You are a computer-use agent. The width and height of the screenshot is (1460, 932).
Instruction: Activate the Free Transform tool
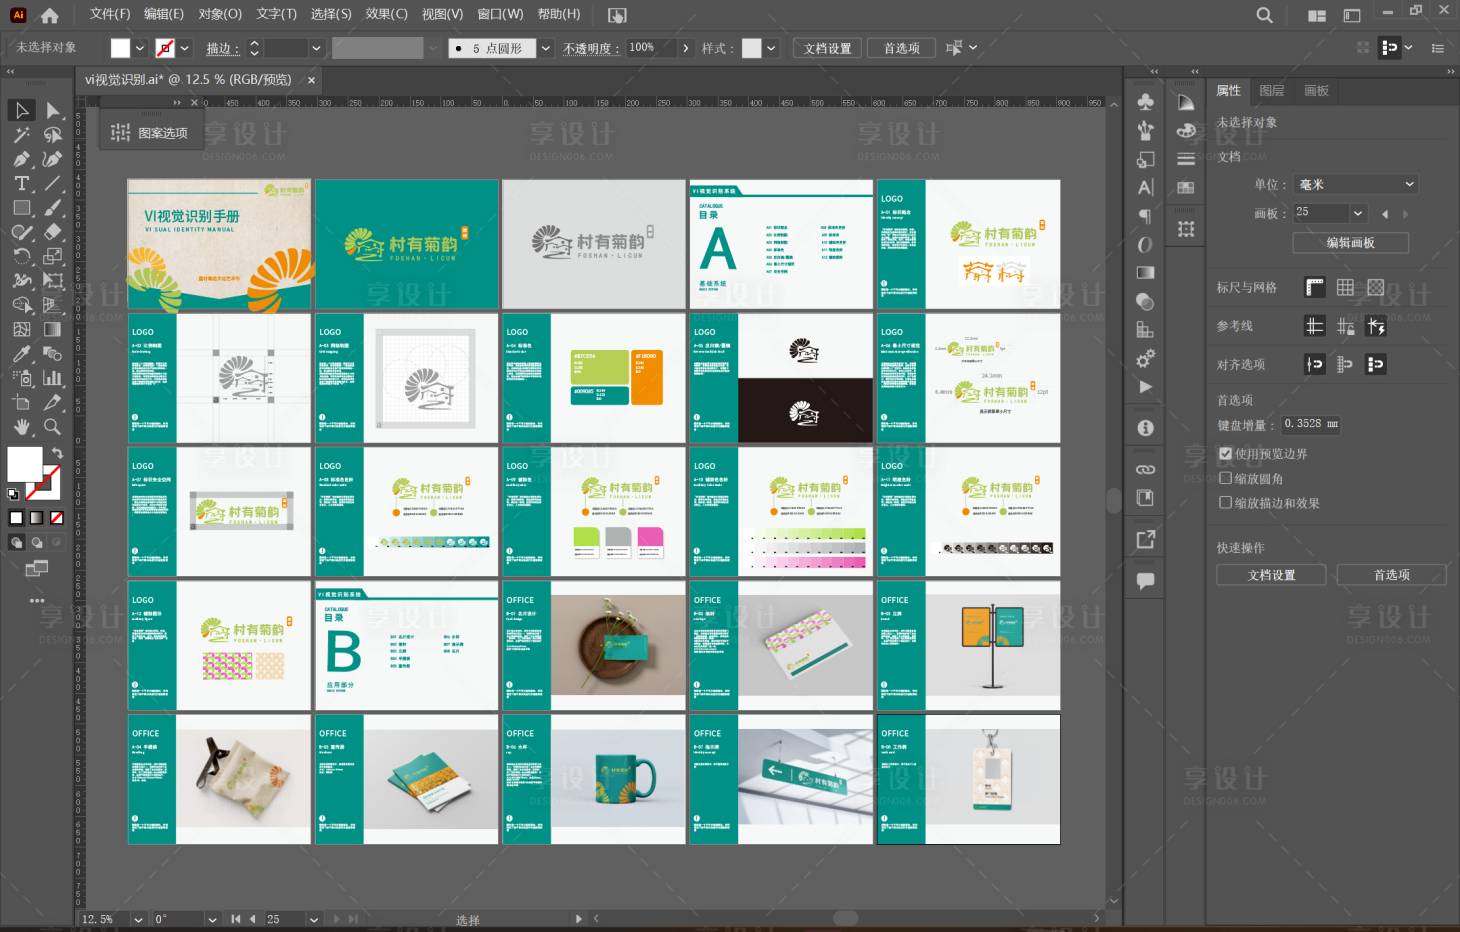coord(53,281)
